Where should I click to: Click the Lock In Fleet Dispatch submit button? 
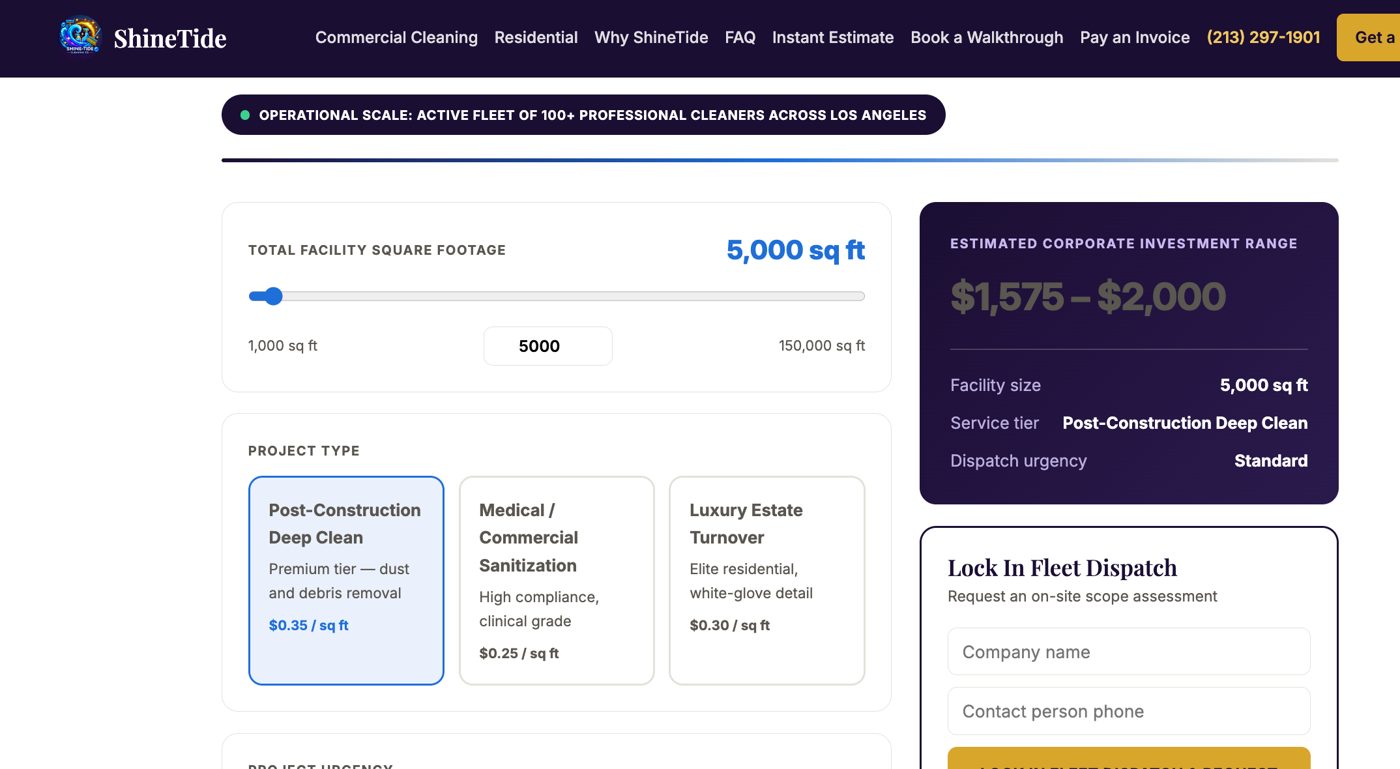pos(1129,758)
